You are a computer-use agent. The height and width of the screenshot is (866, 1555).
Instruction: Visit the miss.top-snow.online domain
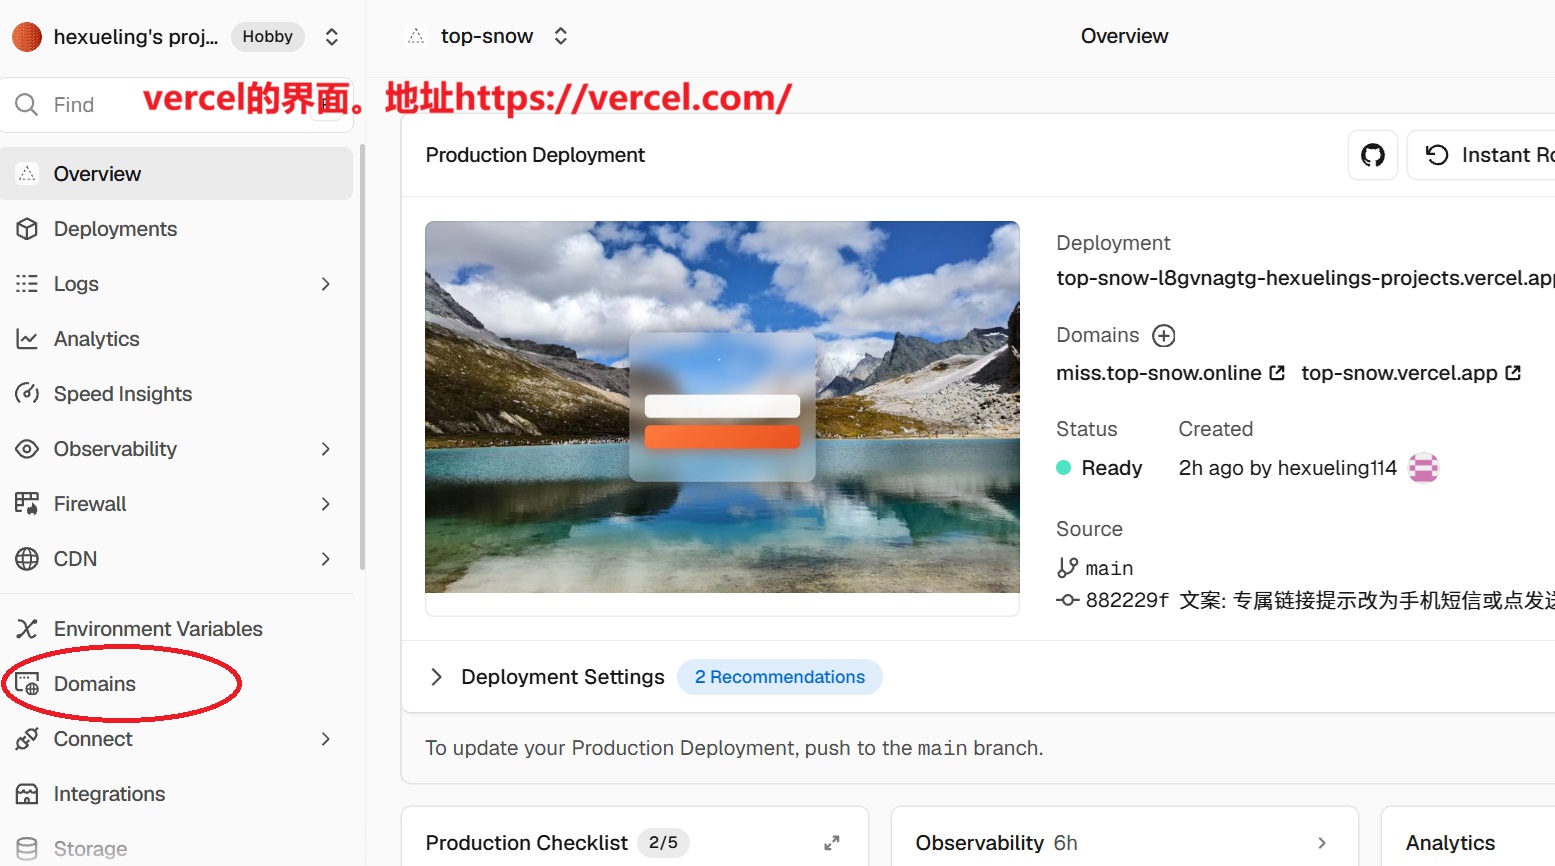point(1170,373)
